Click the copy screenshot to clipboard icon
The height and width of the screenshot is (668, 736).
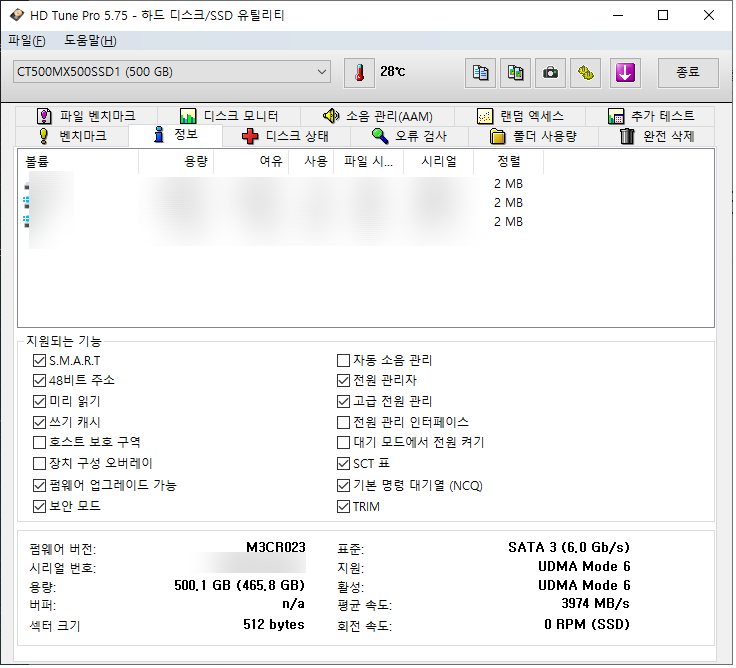(516, 73)
